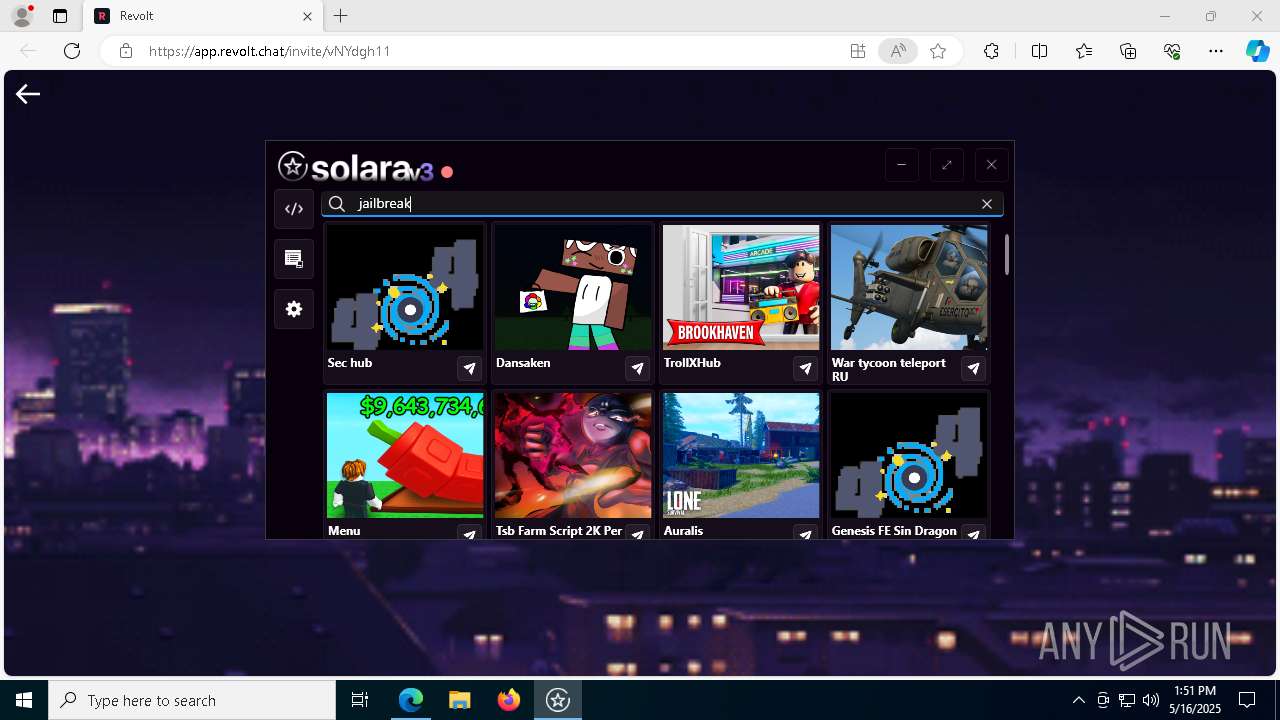Add this page to favorites

[x=938, y=51]
